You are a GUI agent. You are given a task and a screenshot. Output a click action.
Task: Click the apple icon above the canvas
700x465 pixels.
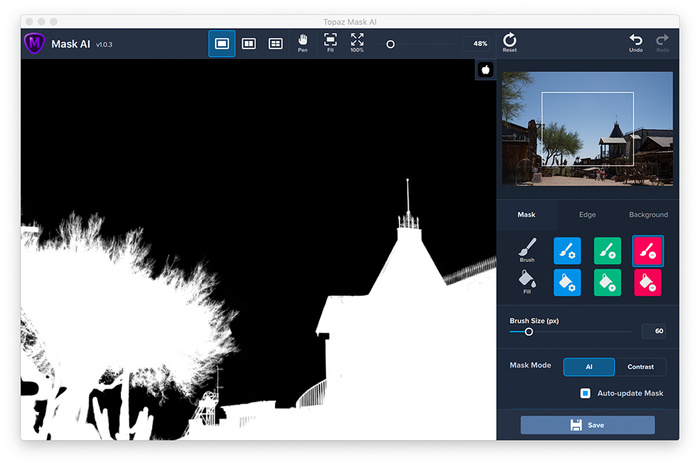tap(486, 70)
